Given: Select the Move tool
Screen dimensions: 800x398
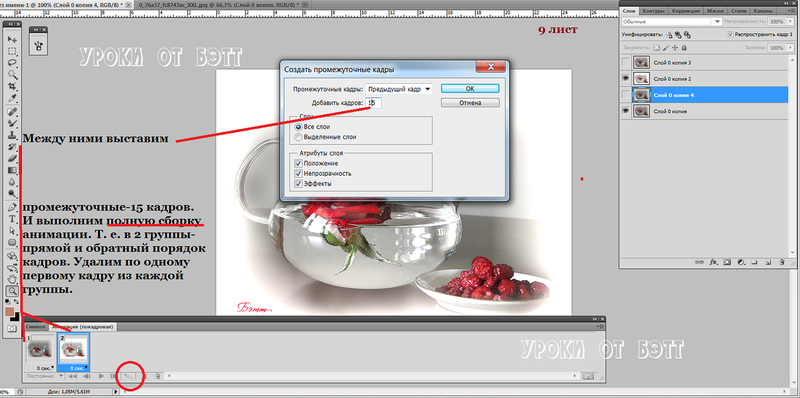Looking at the screenshot, I should (x=12, y=39).
